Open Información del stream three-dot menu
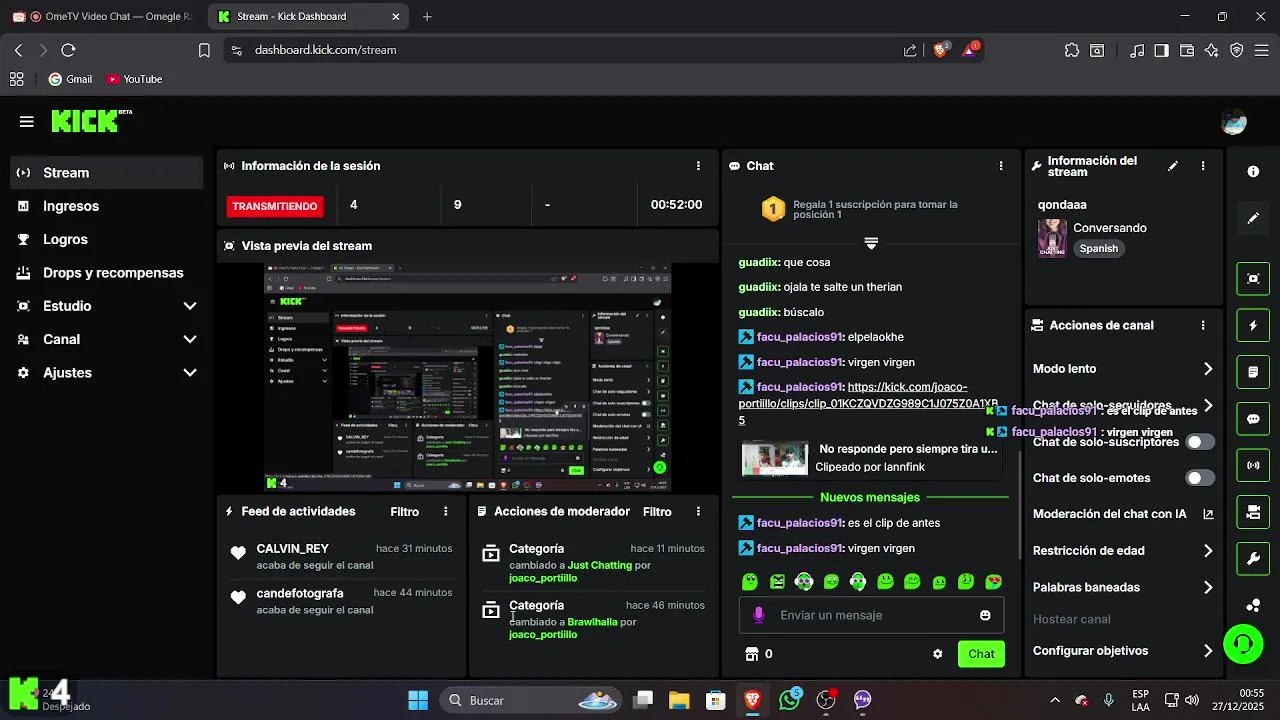The height and width of the screenshot is (720, 1280). click(1203, 166)
